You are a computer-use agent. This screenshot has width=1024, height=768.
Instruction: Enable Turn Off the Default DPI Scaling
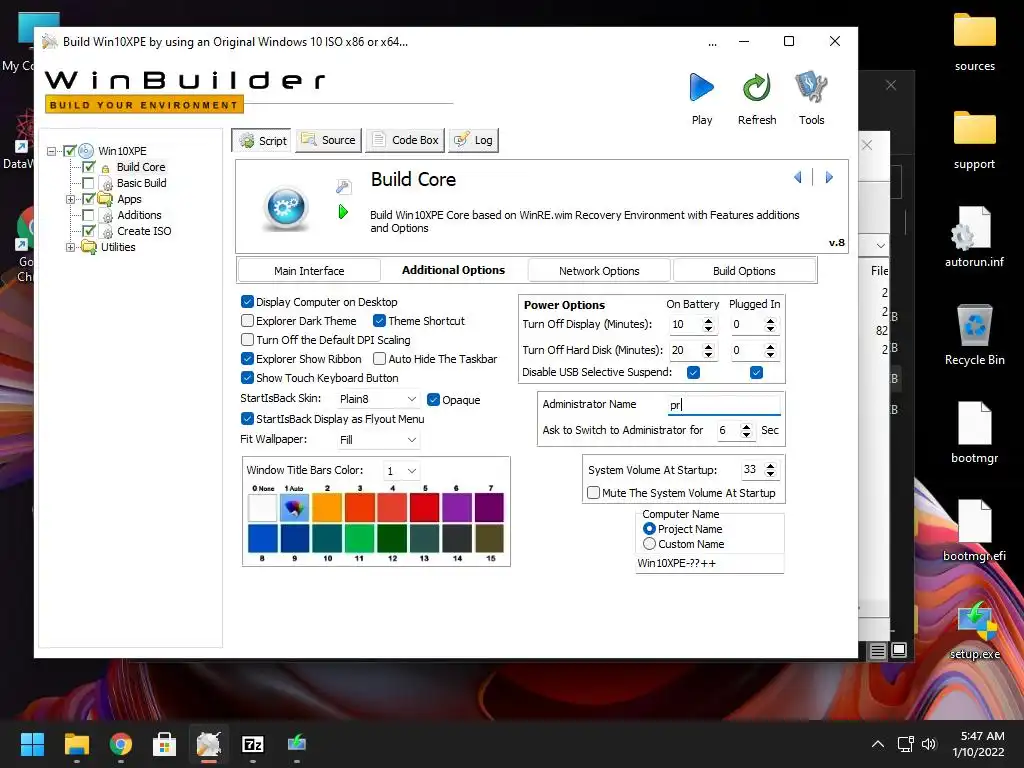[x=248, y=340]
